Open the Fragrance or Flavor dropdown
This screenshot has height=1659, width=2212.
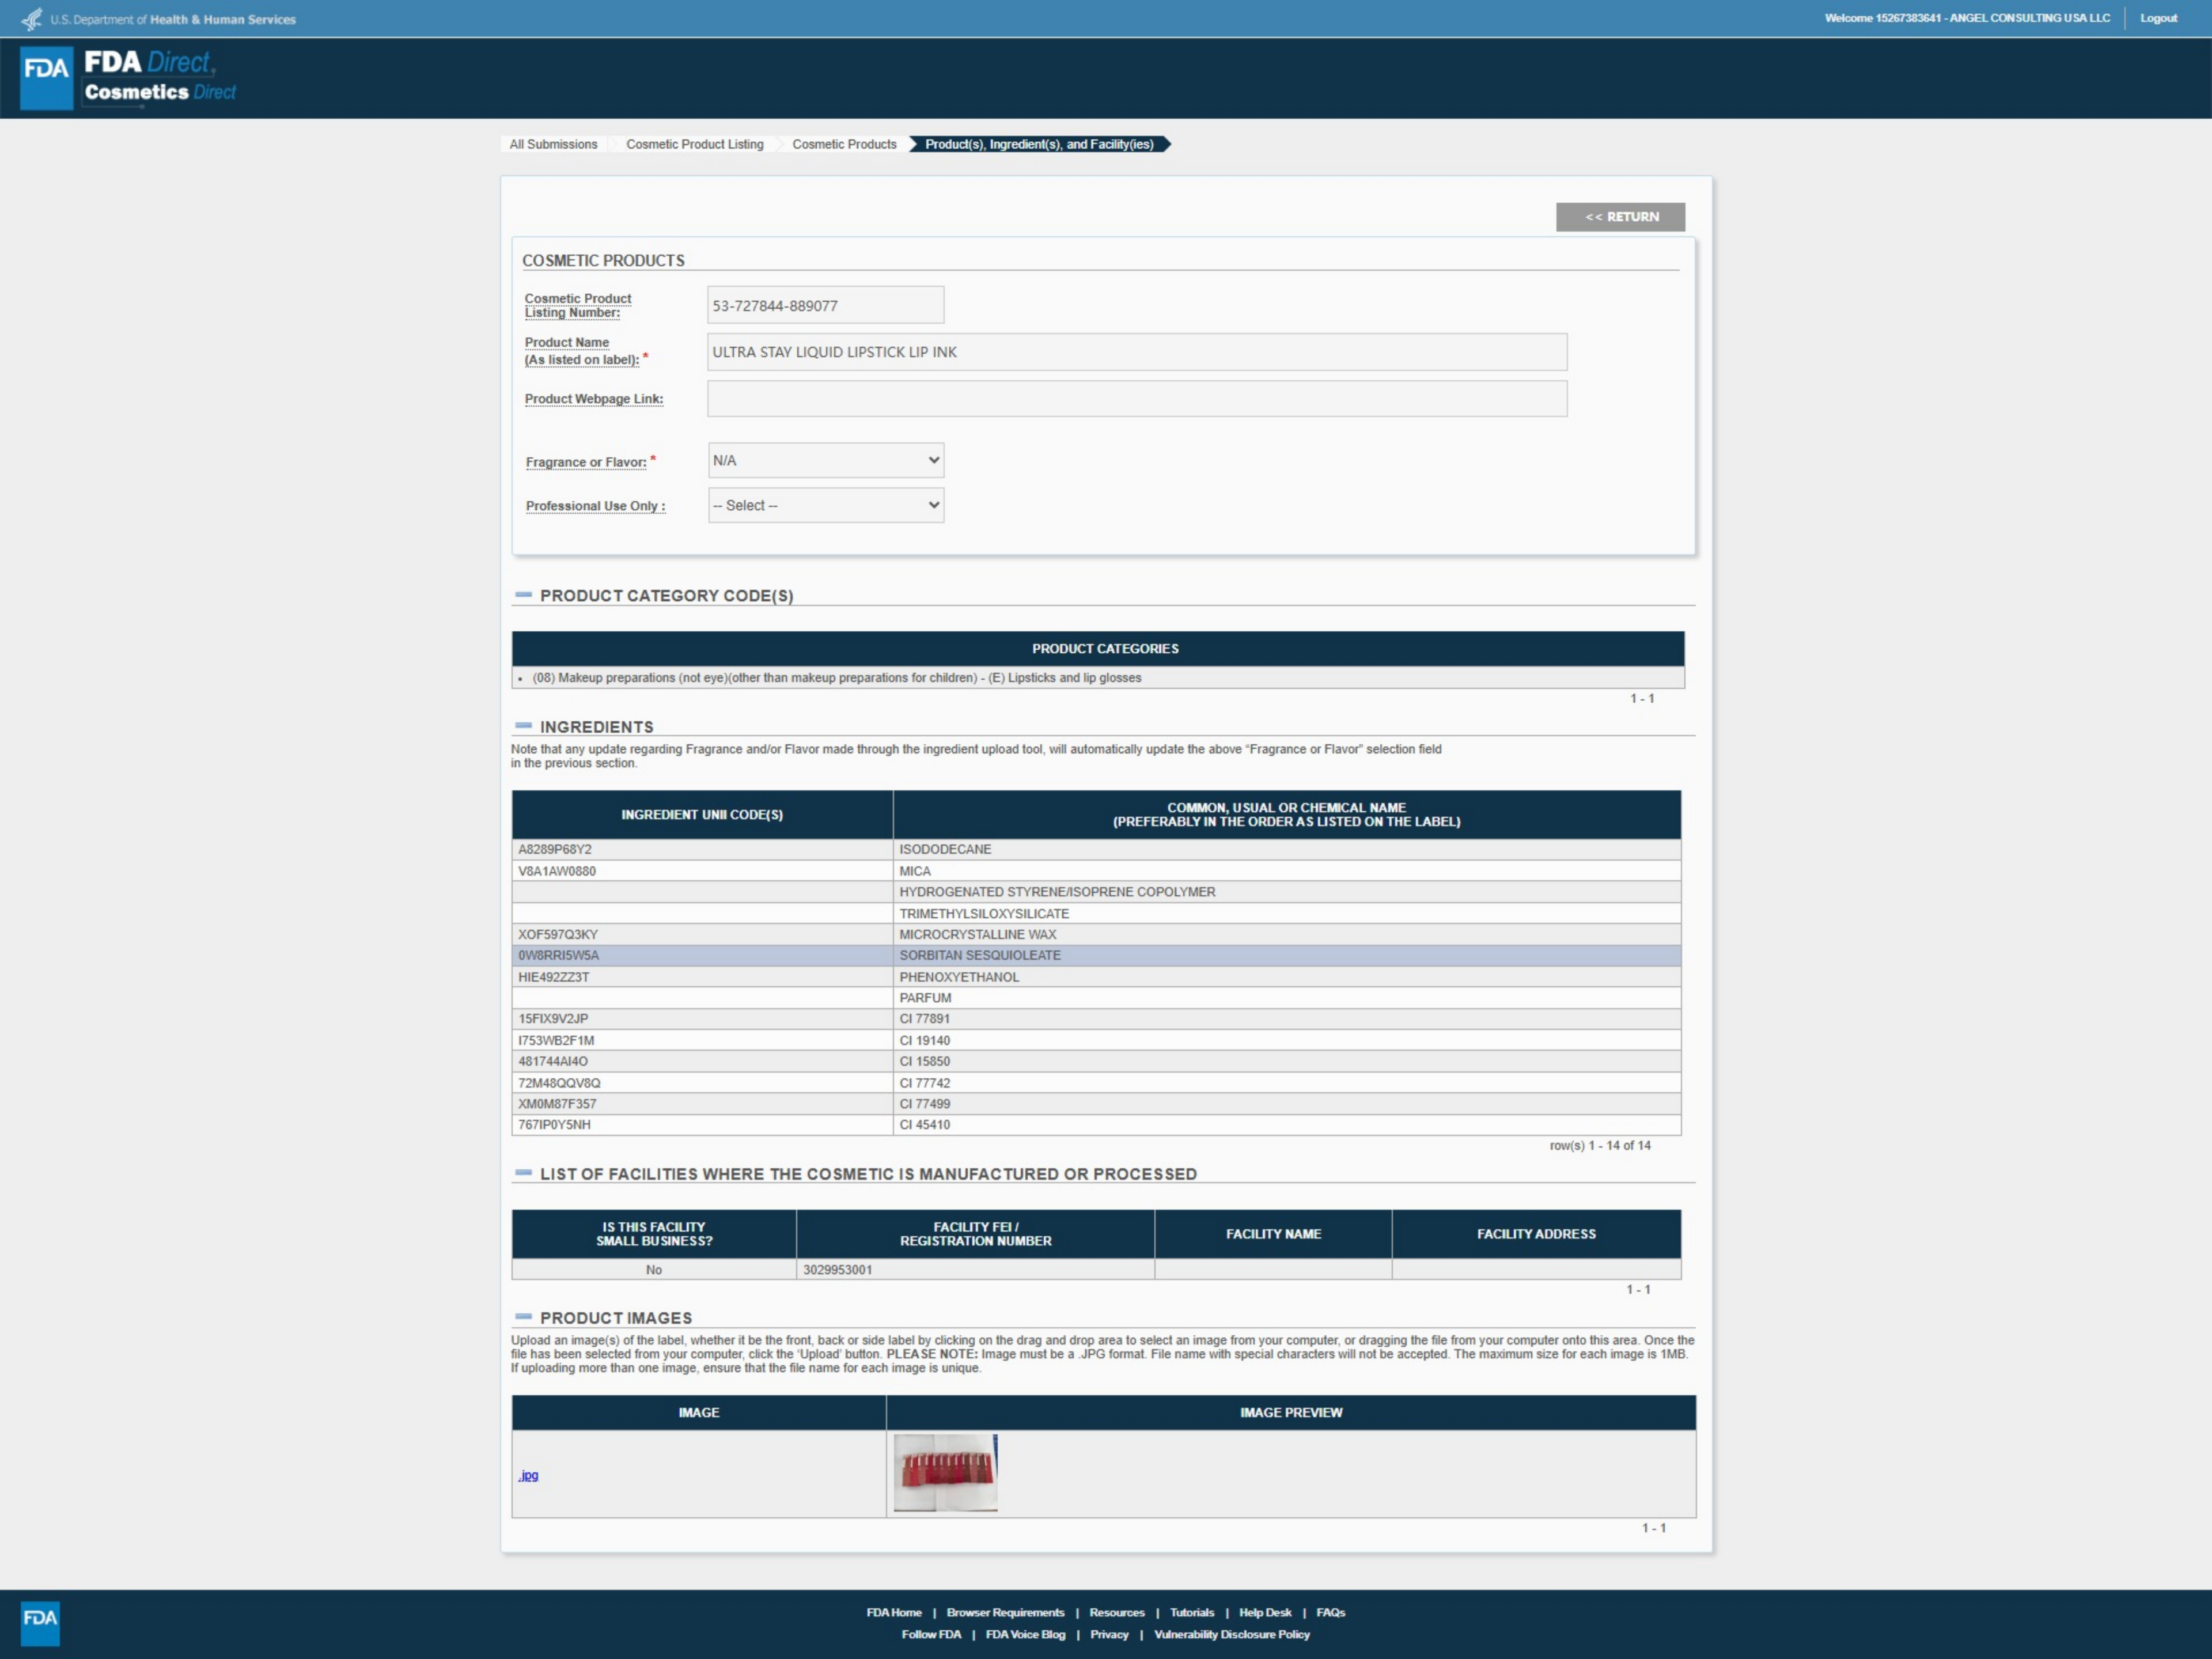825,460
